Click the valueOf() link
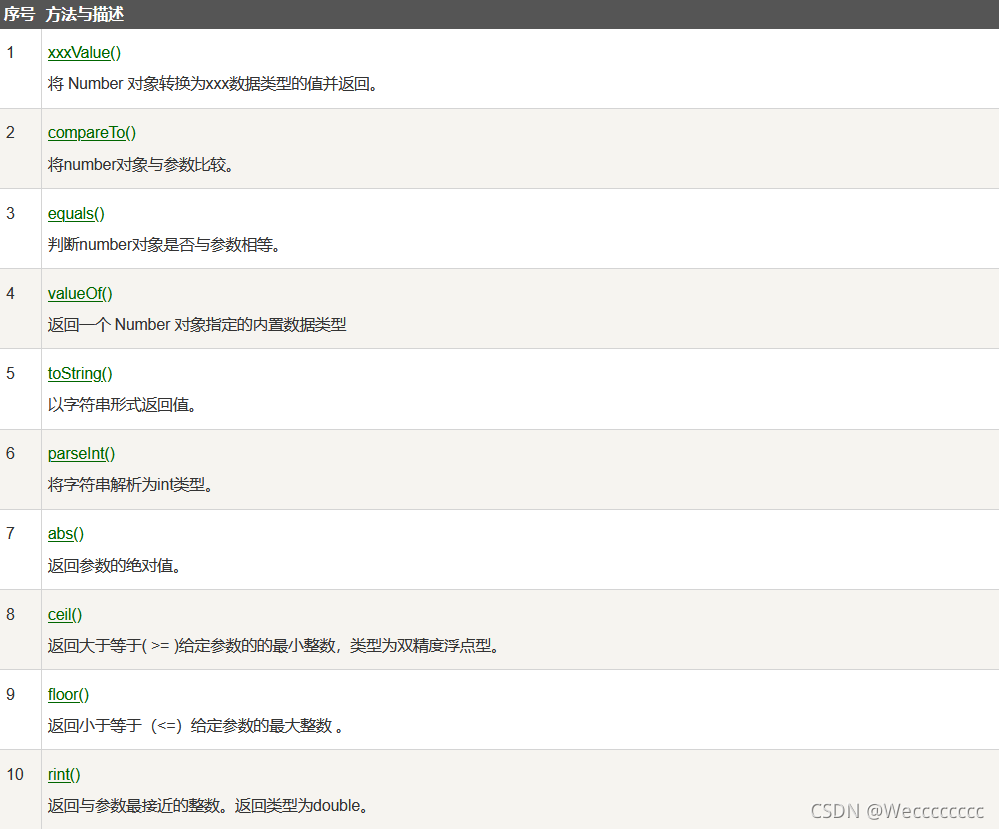999x829 pixels. (80, 293)
